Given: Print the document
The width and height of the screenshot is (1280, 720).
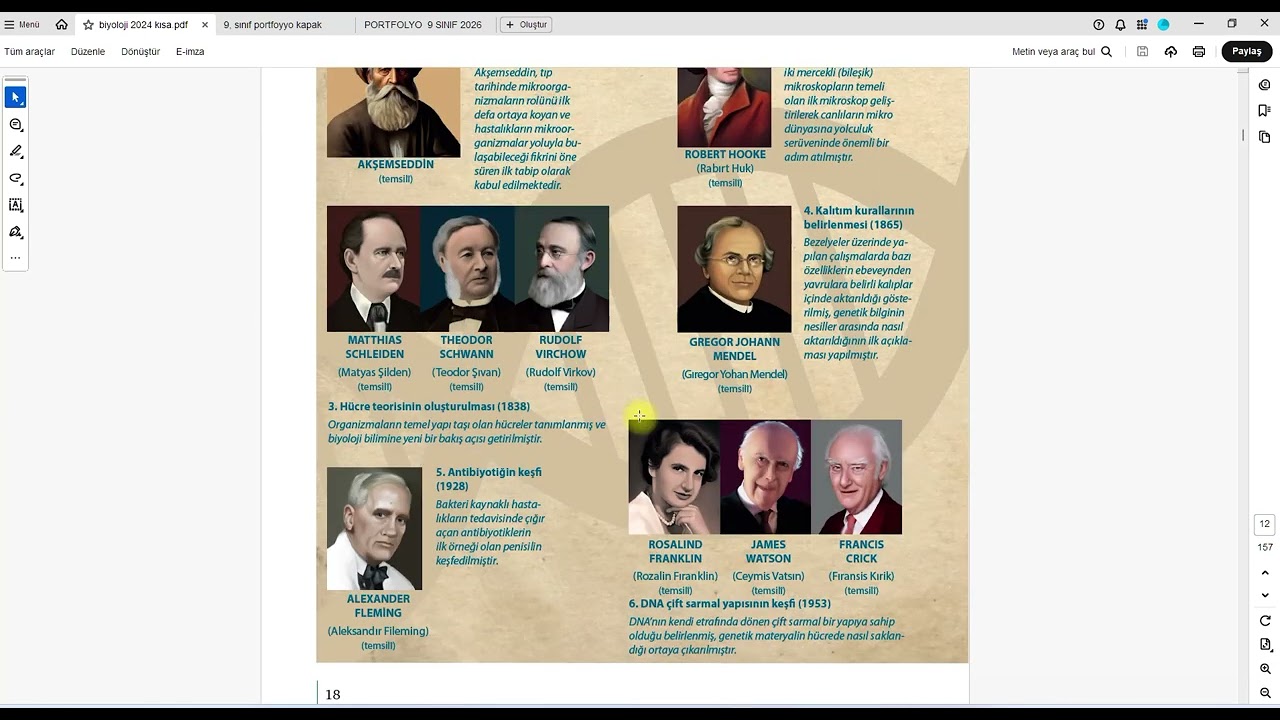Looking at the screenshot, I should tap(1198, 51).
